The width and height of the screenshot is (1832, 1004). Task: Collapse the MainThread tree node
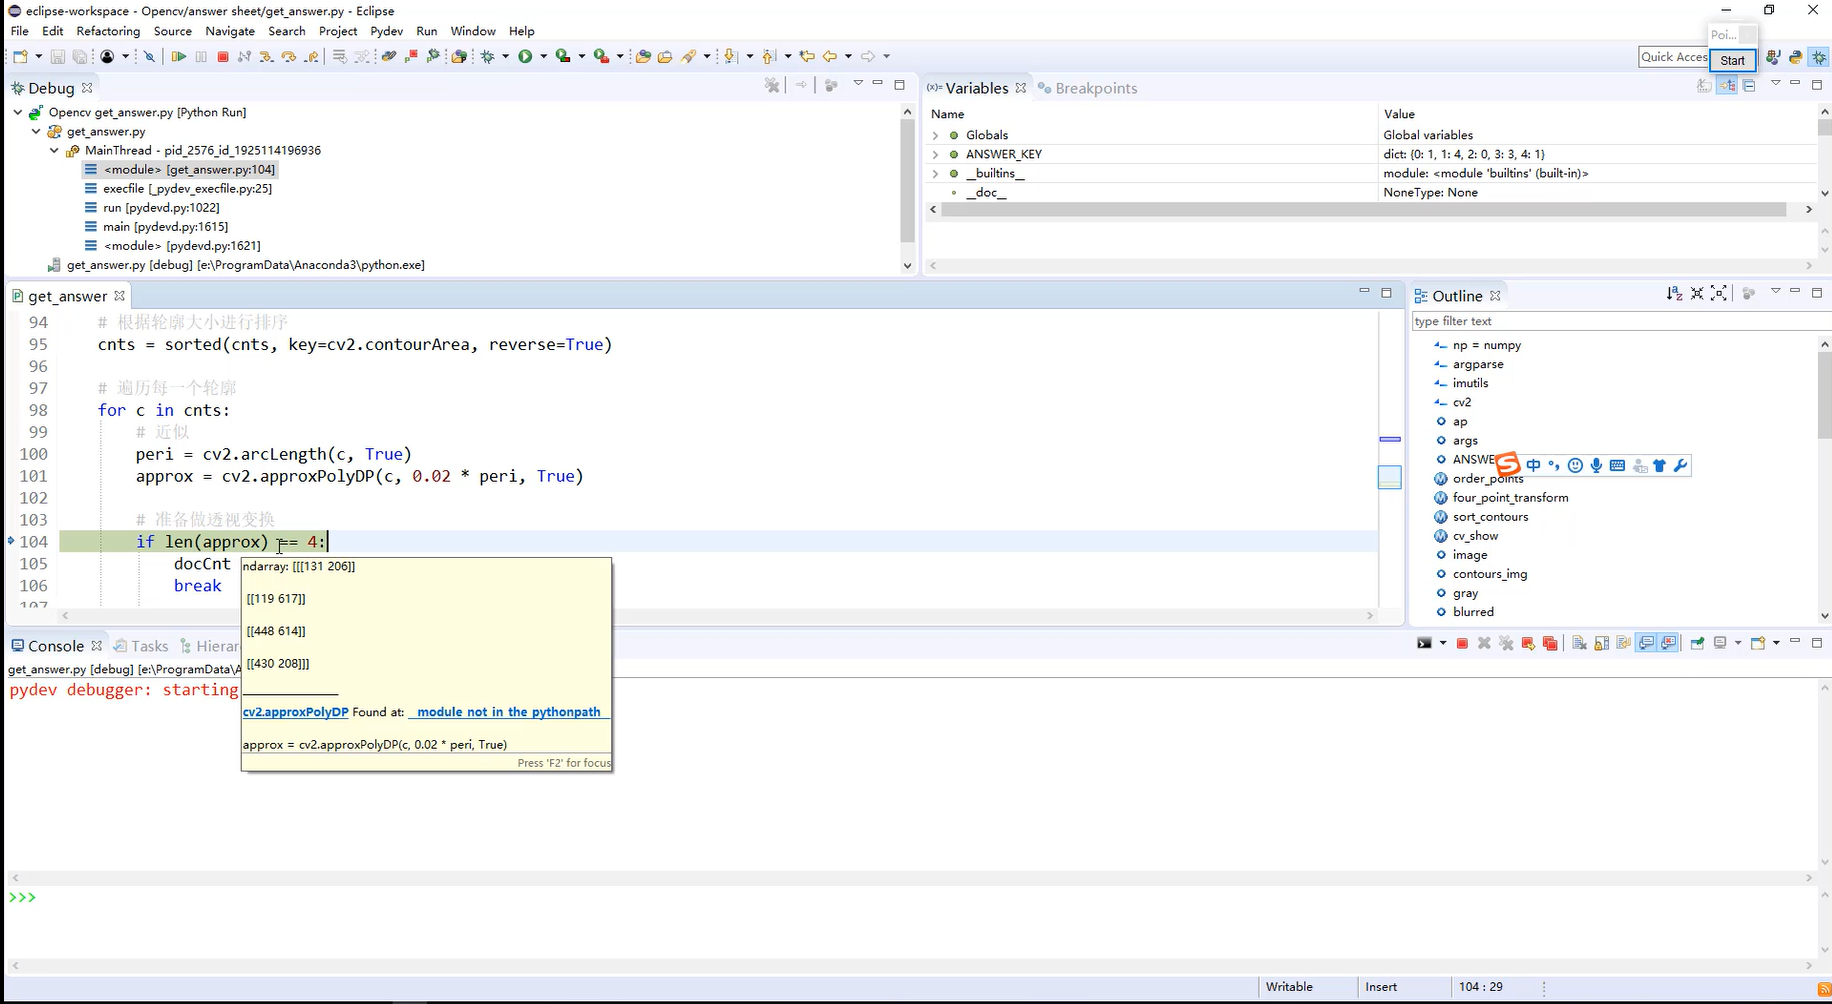coord(54,150)
